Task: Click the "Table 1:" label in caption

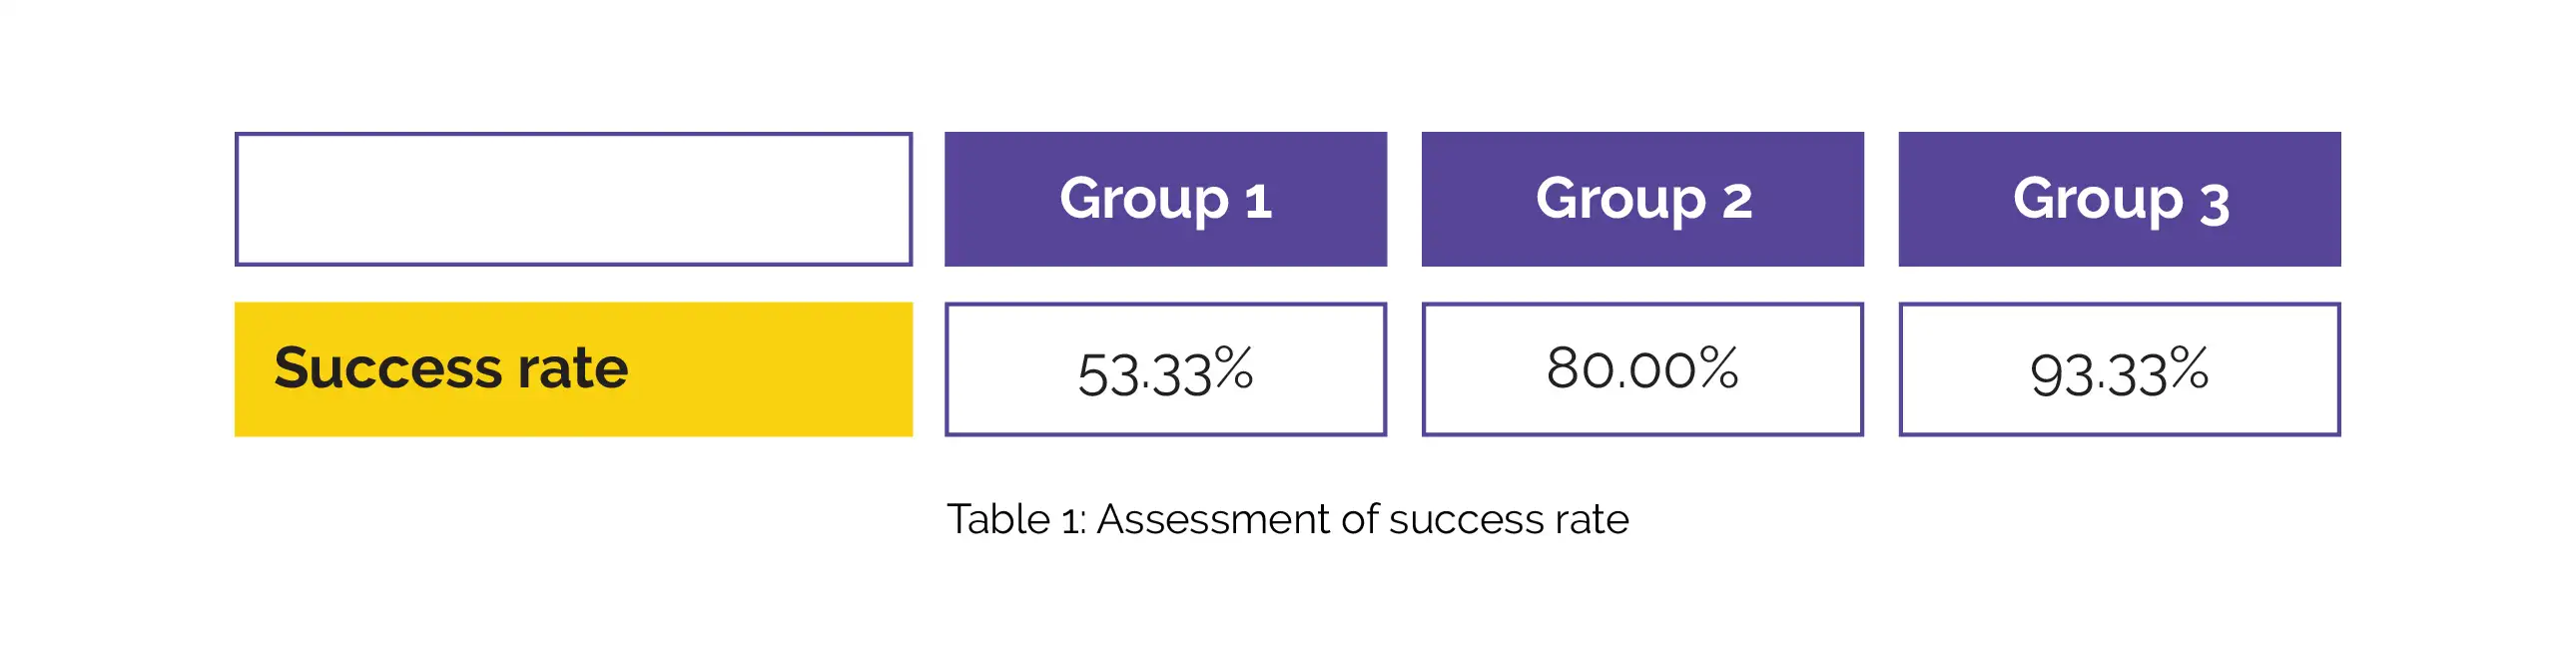Action: [x=1016, y=520]
